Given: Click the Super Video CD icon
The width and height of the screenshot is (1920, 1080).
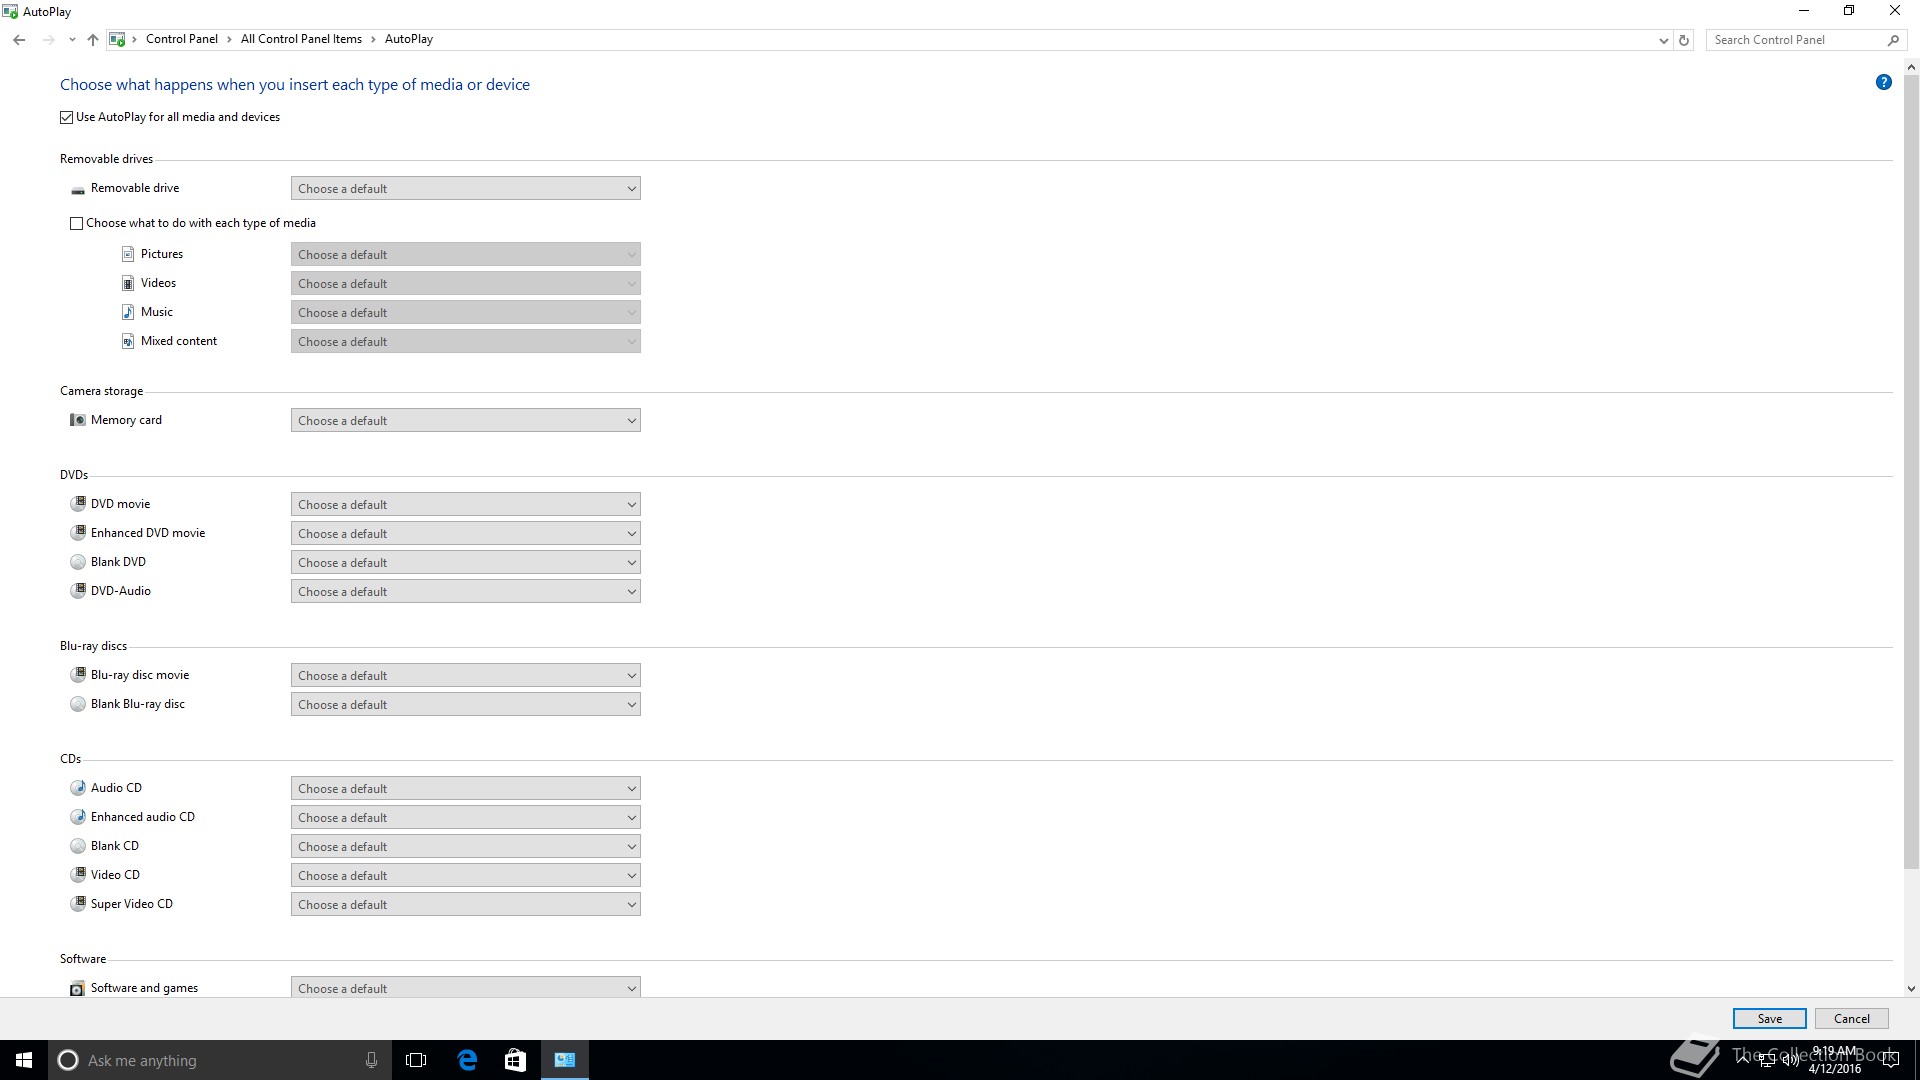Looking at the screenshot, I should (78, 904).
